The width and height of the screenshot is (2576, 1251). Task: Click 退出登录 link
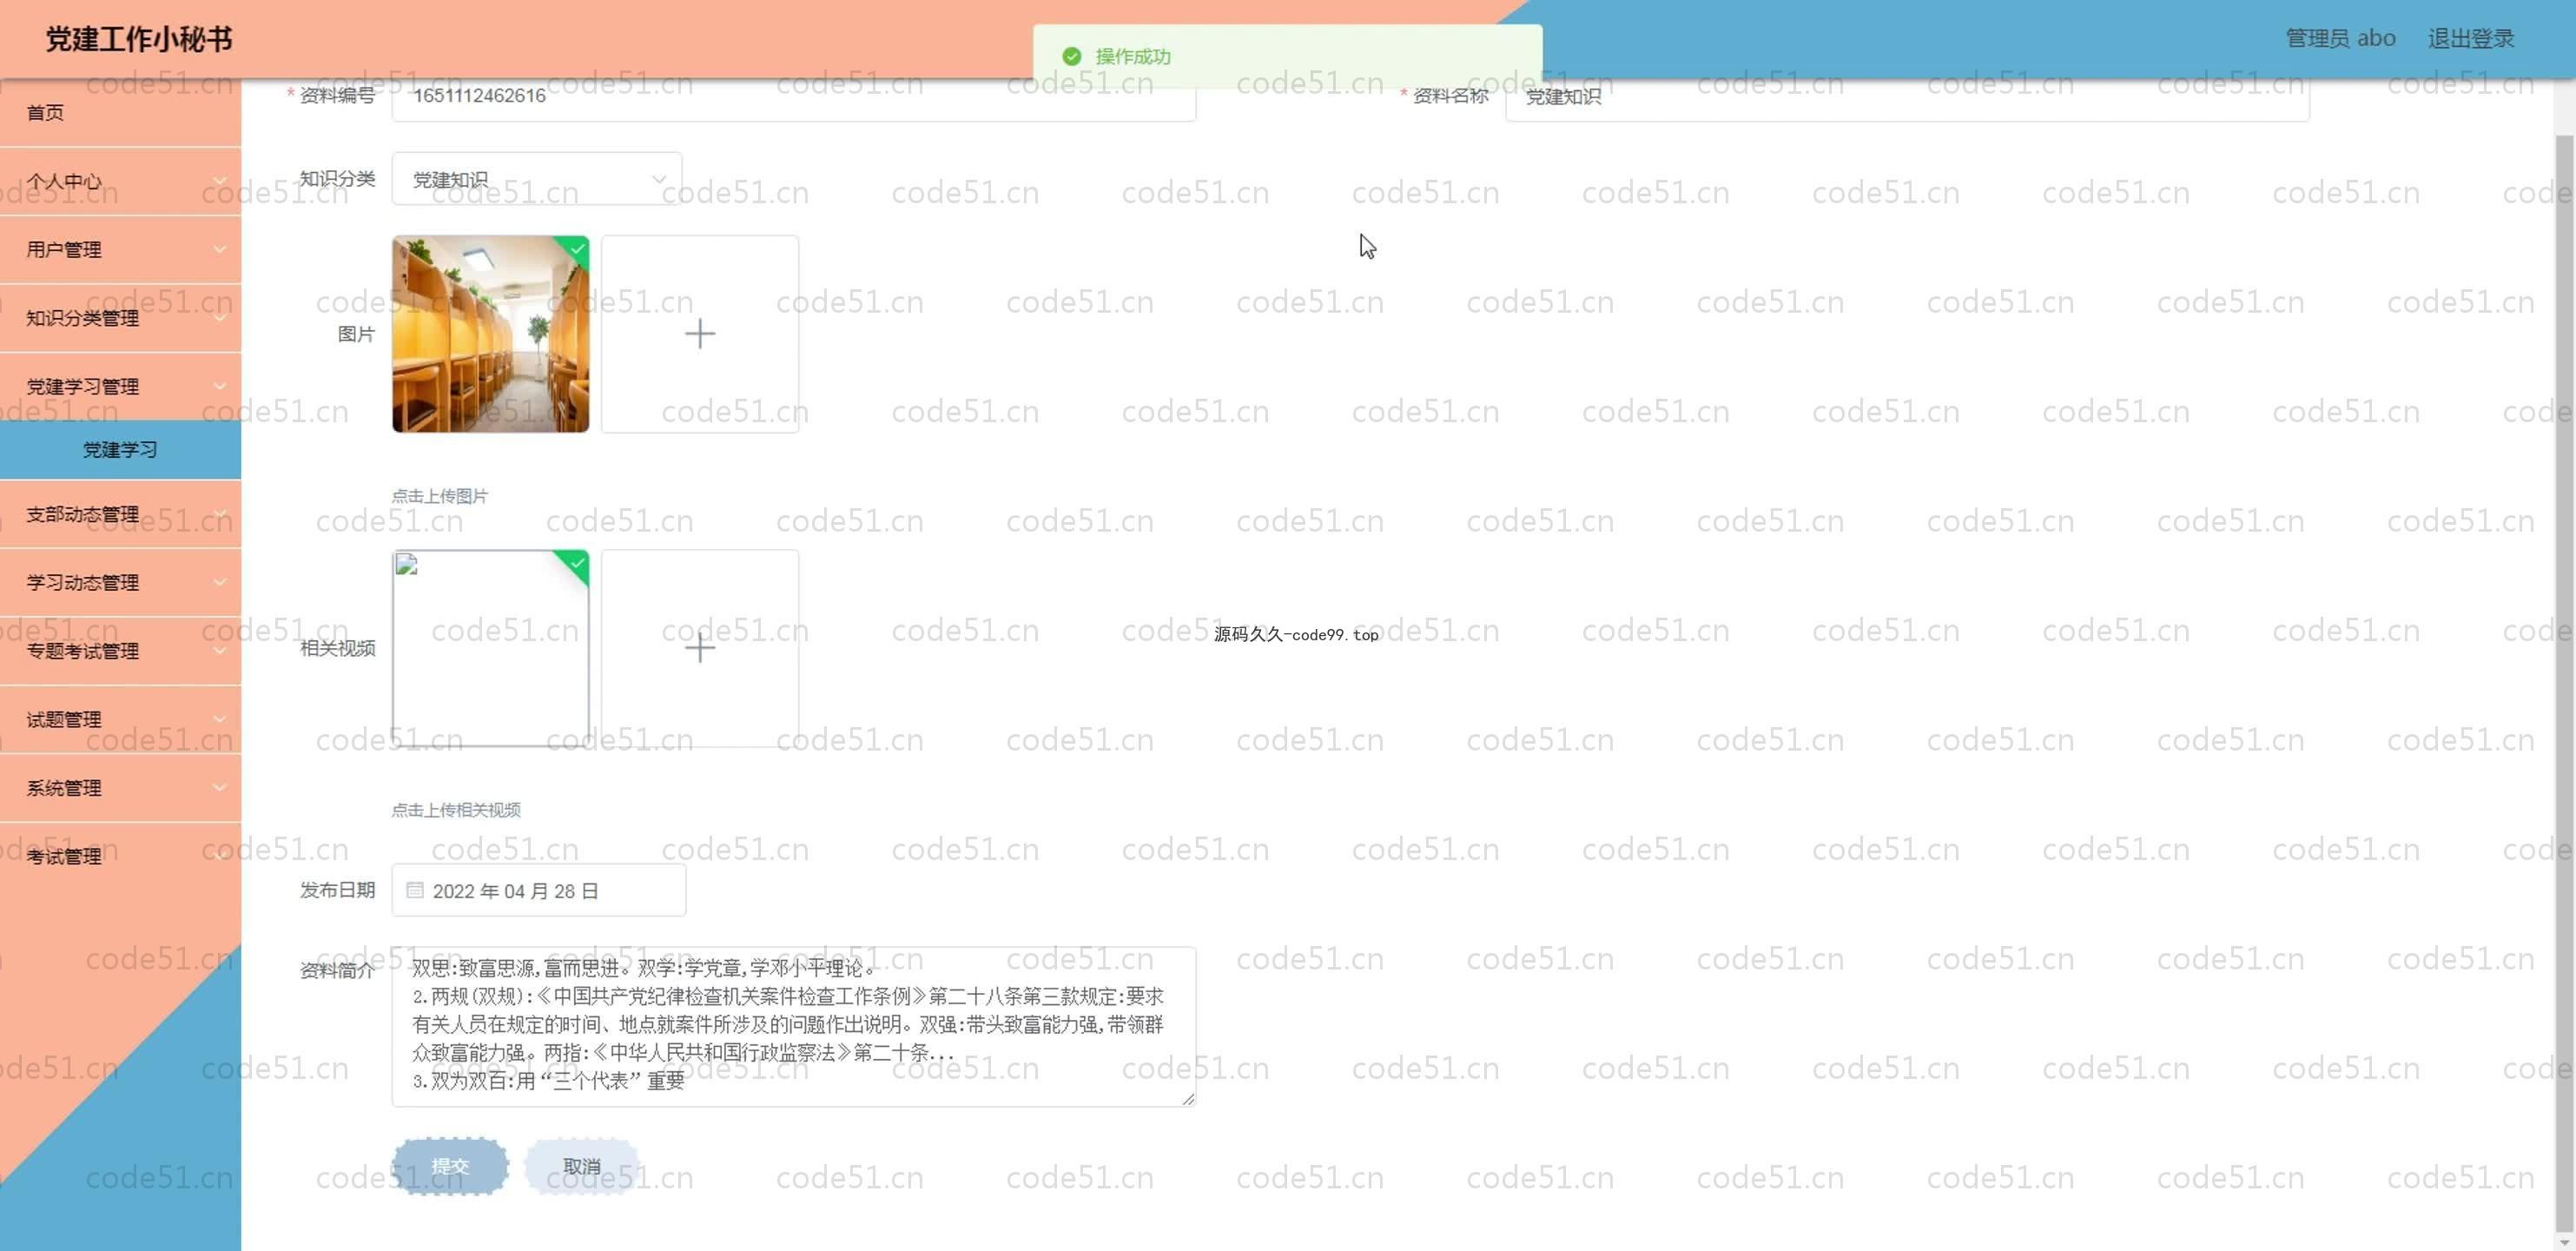click(x=2470, y=38)
